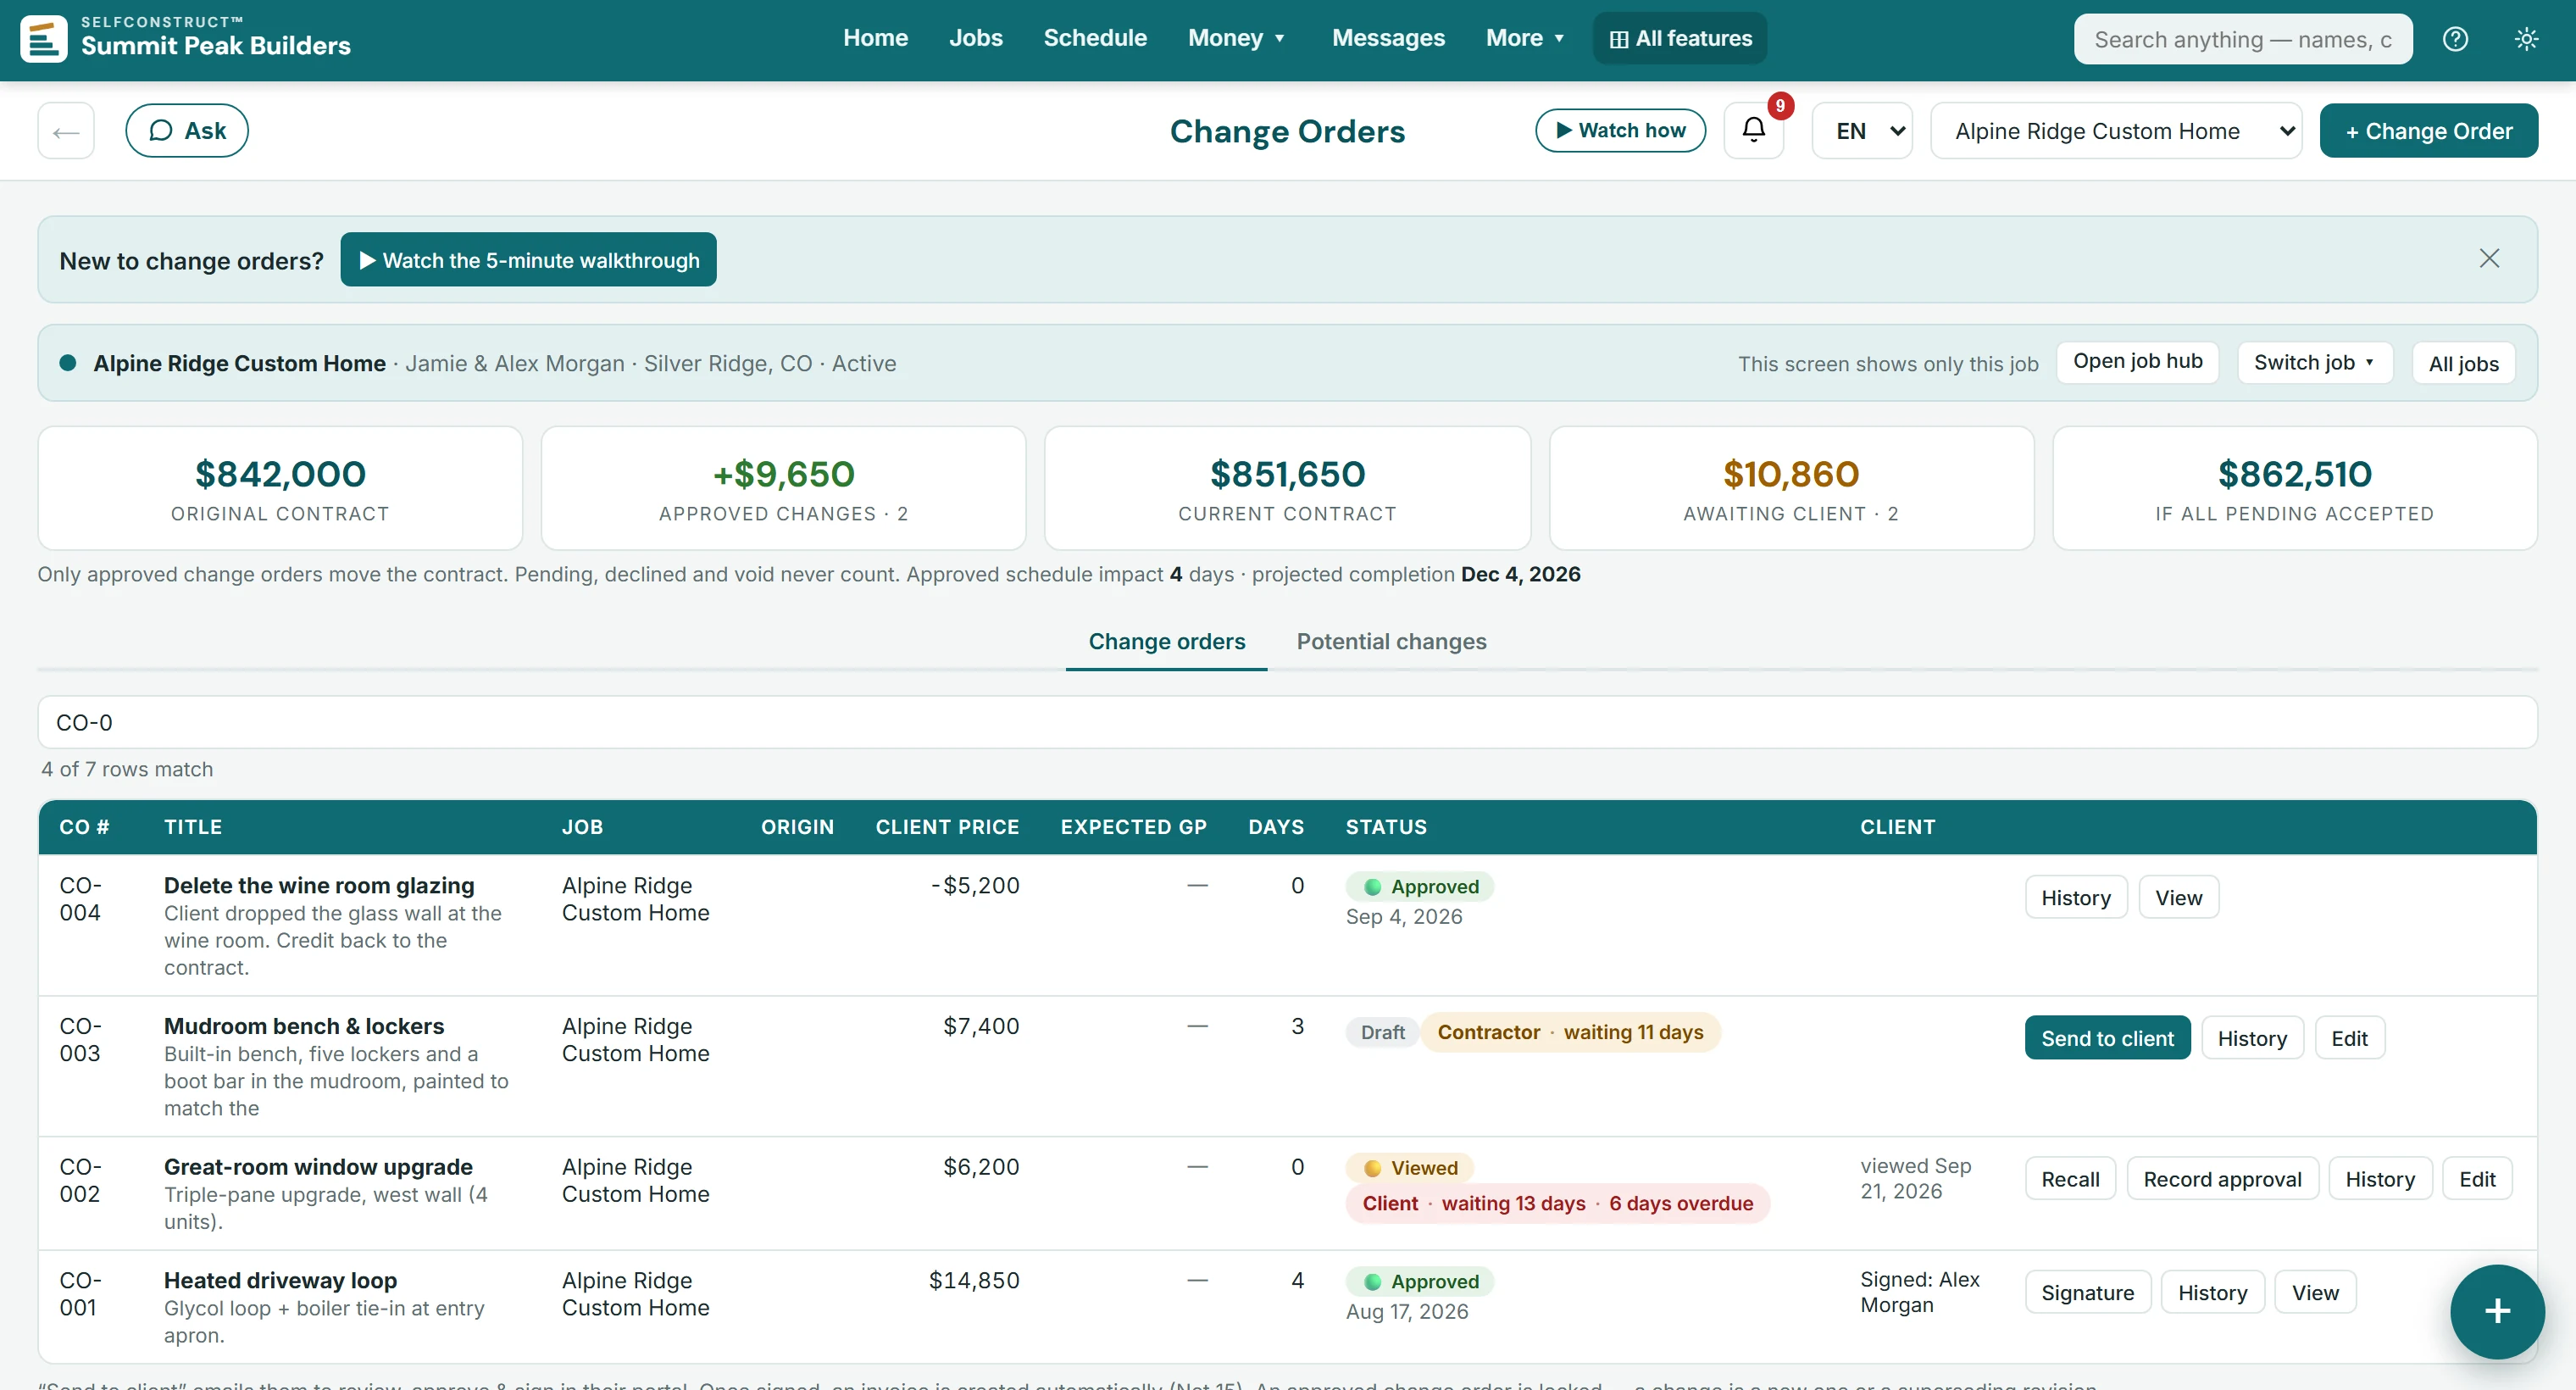Open the EN language dropdown
The height and width of the screenshot is (1390, 2576).
(1862, 130)
